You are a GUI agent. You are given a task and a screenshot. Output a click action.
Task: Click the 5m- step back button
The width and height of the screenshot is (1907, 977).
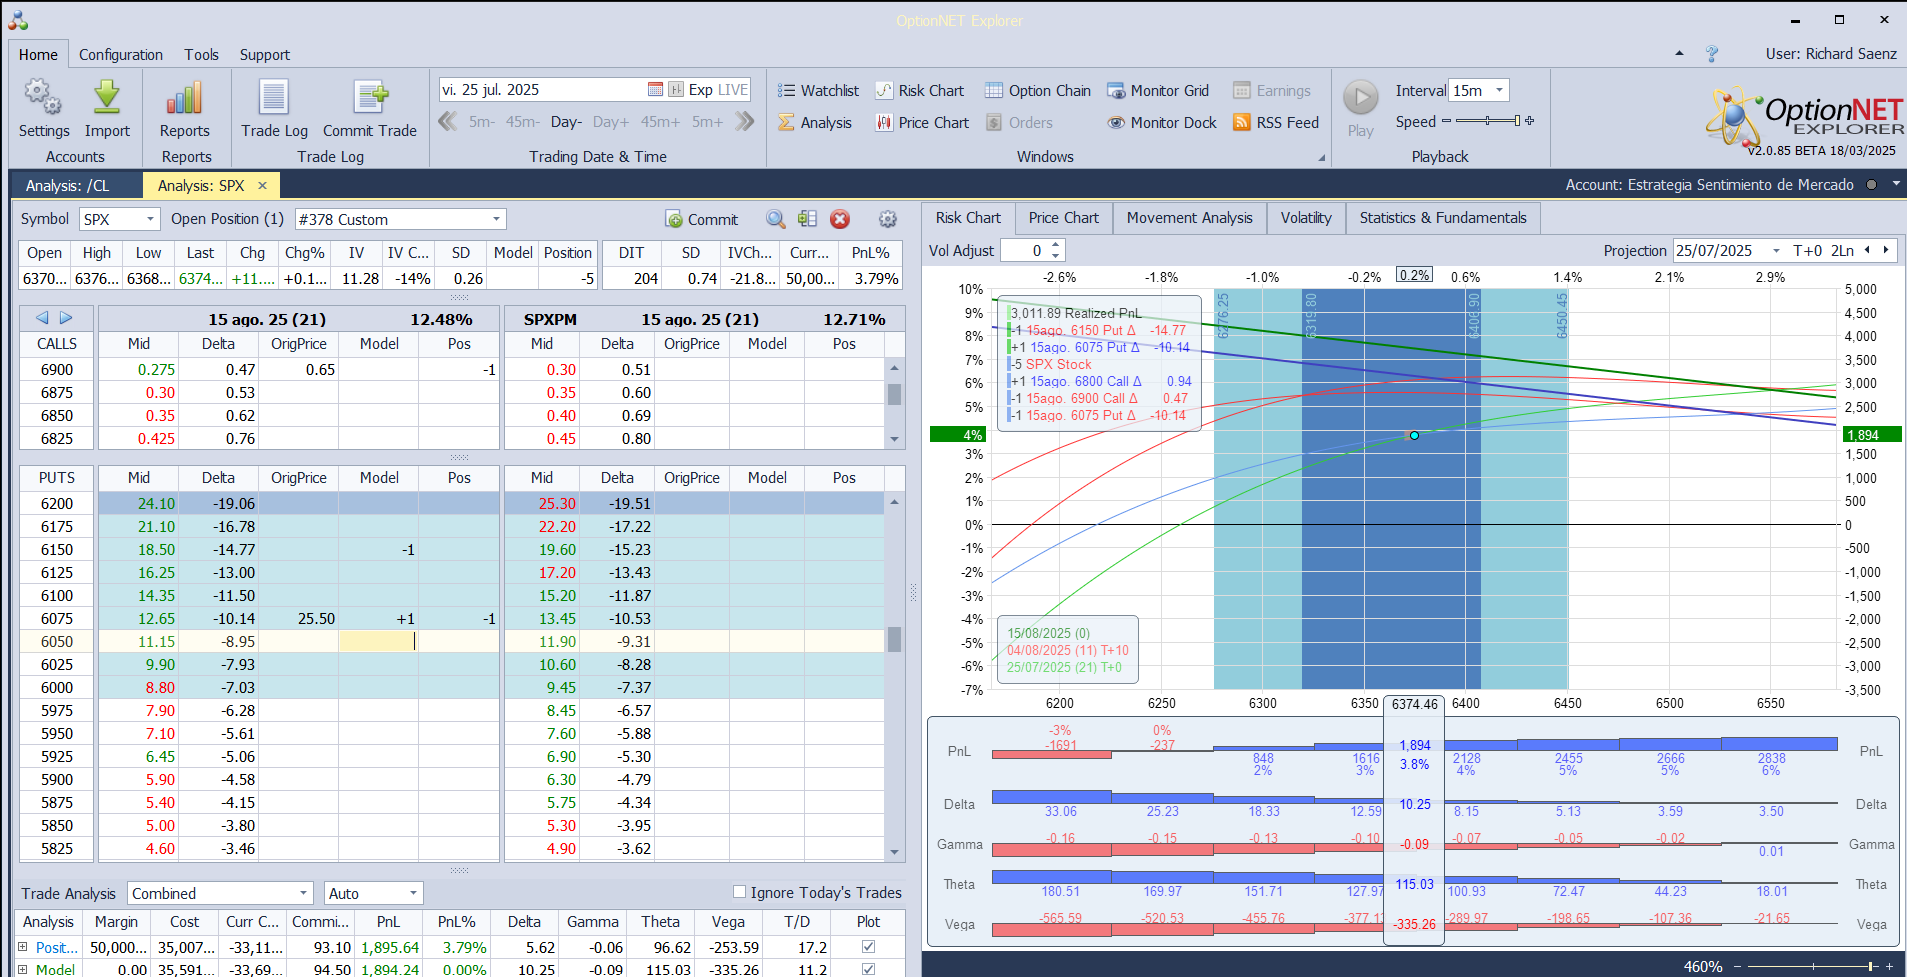point(482,122)
